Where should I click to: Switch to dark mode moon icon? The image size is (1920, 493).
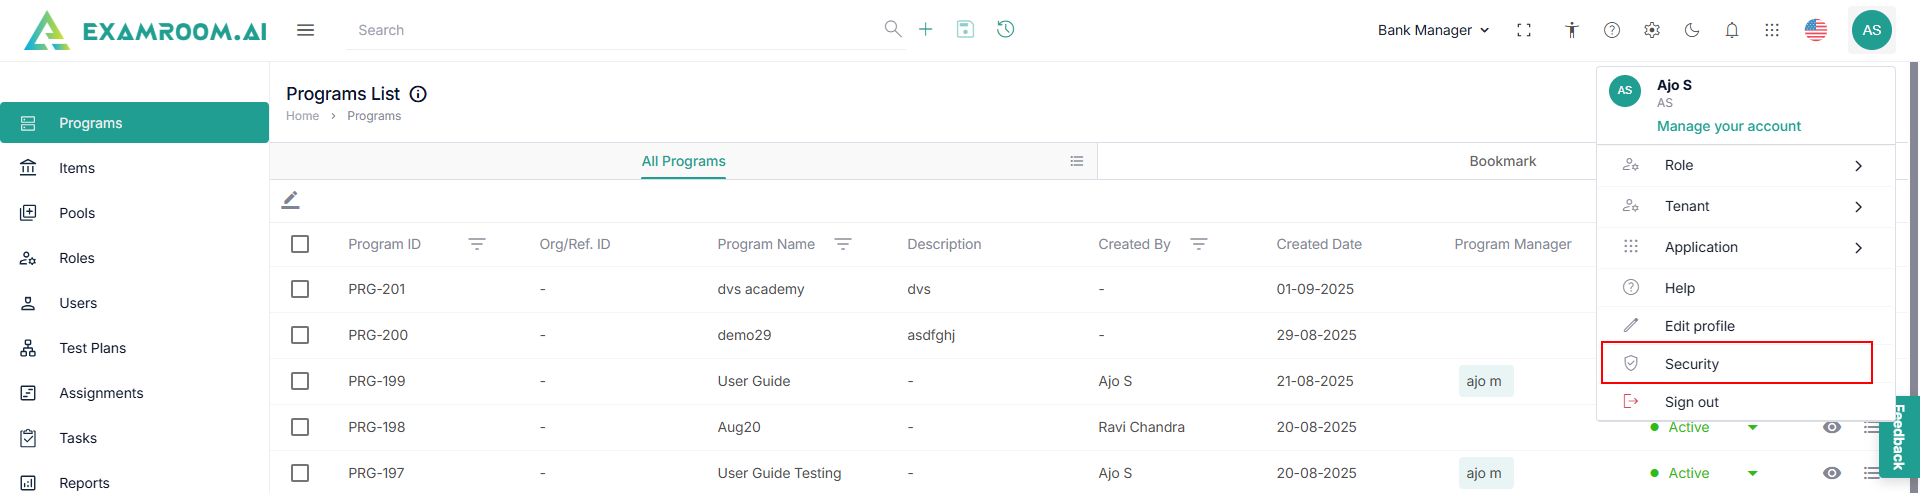1692,30
